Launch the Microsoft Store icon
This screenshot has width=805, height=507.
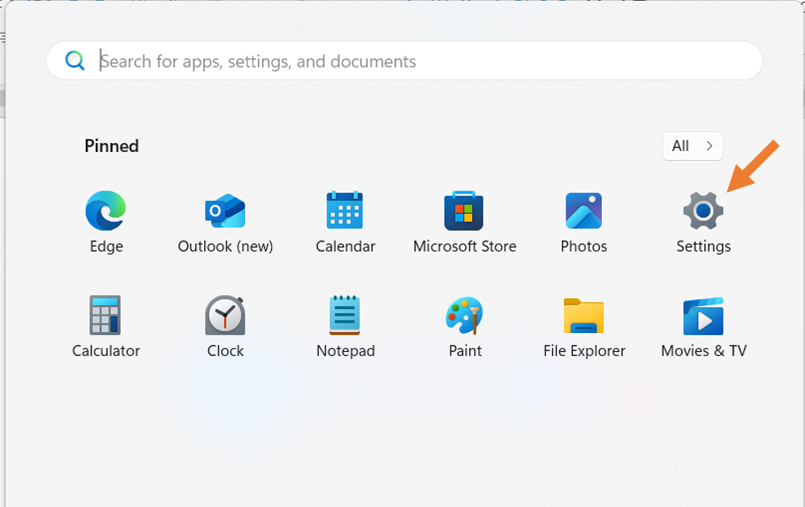(x=464, y=211)
